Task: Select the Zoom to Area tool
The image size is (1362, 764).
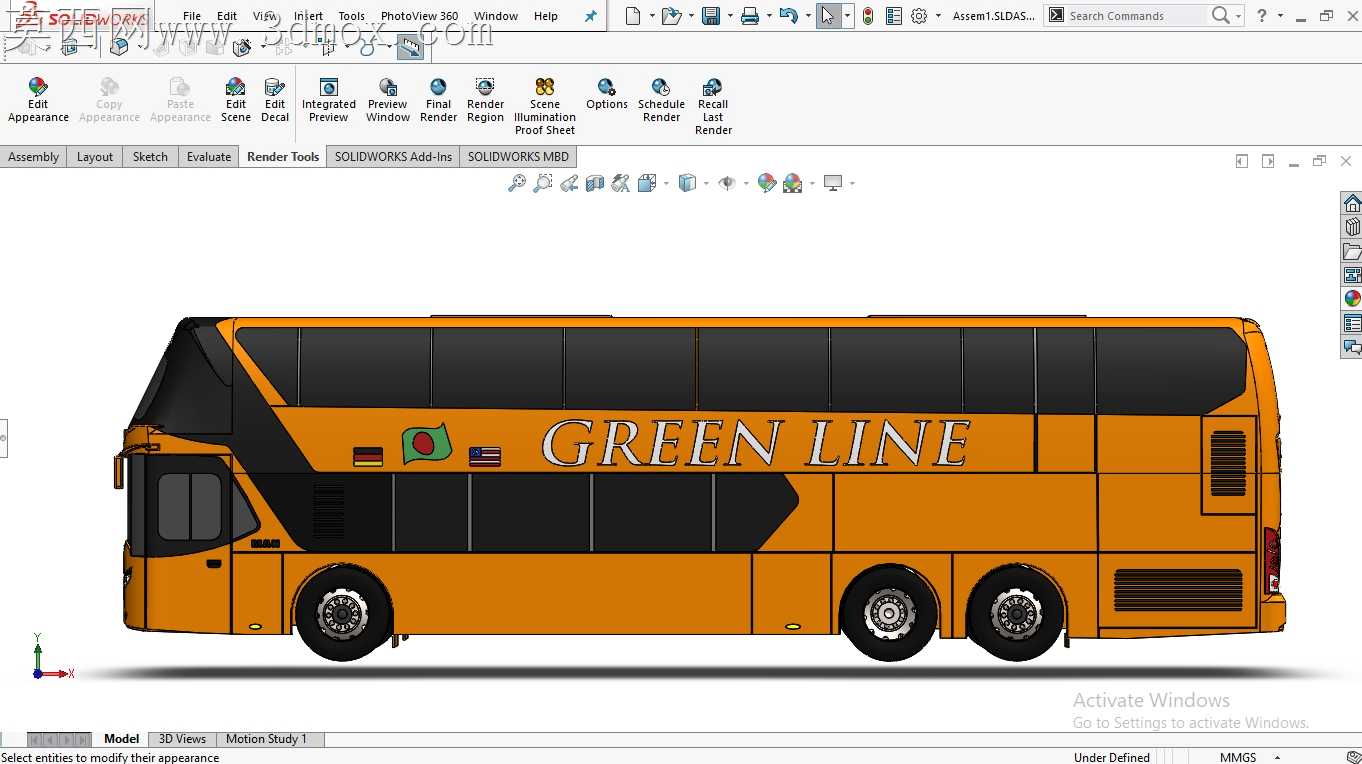Action: (543, 183)
